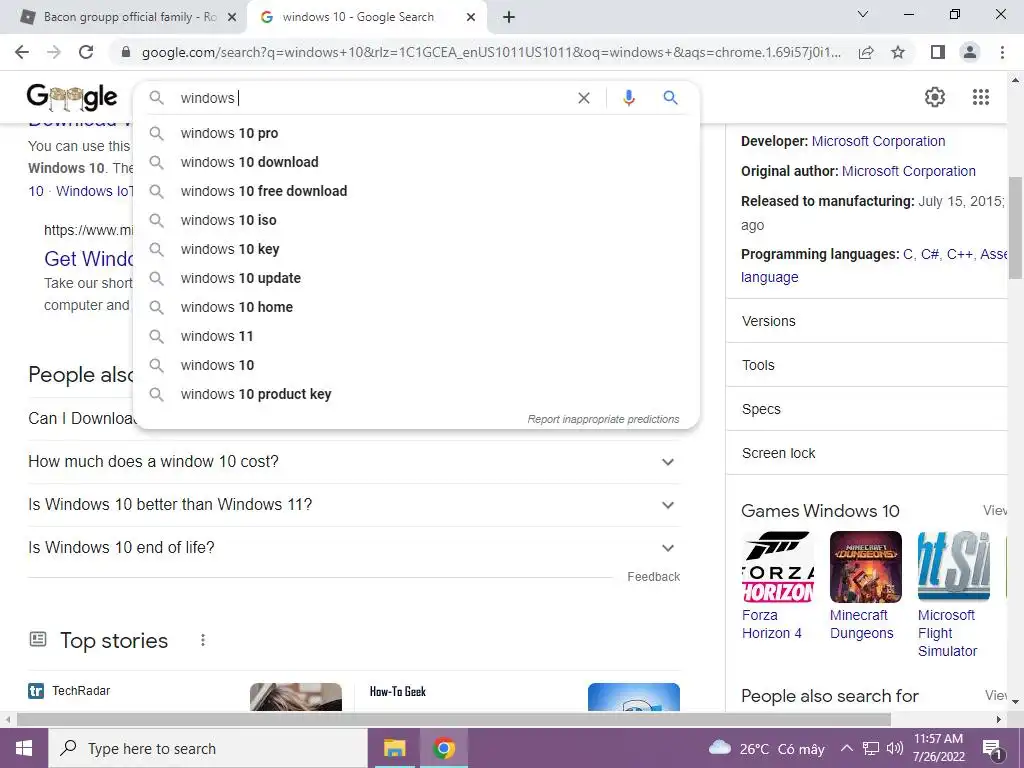Open weather widget showing 26°C

766,748
